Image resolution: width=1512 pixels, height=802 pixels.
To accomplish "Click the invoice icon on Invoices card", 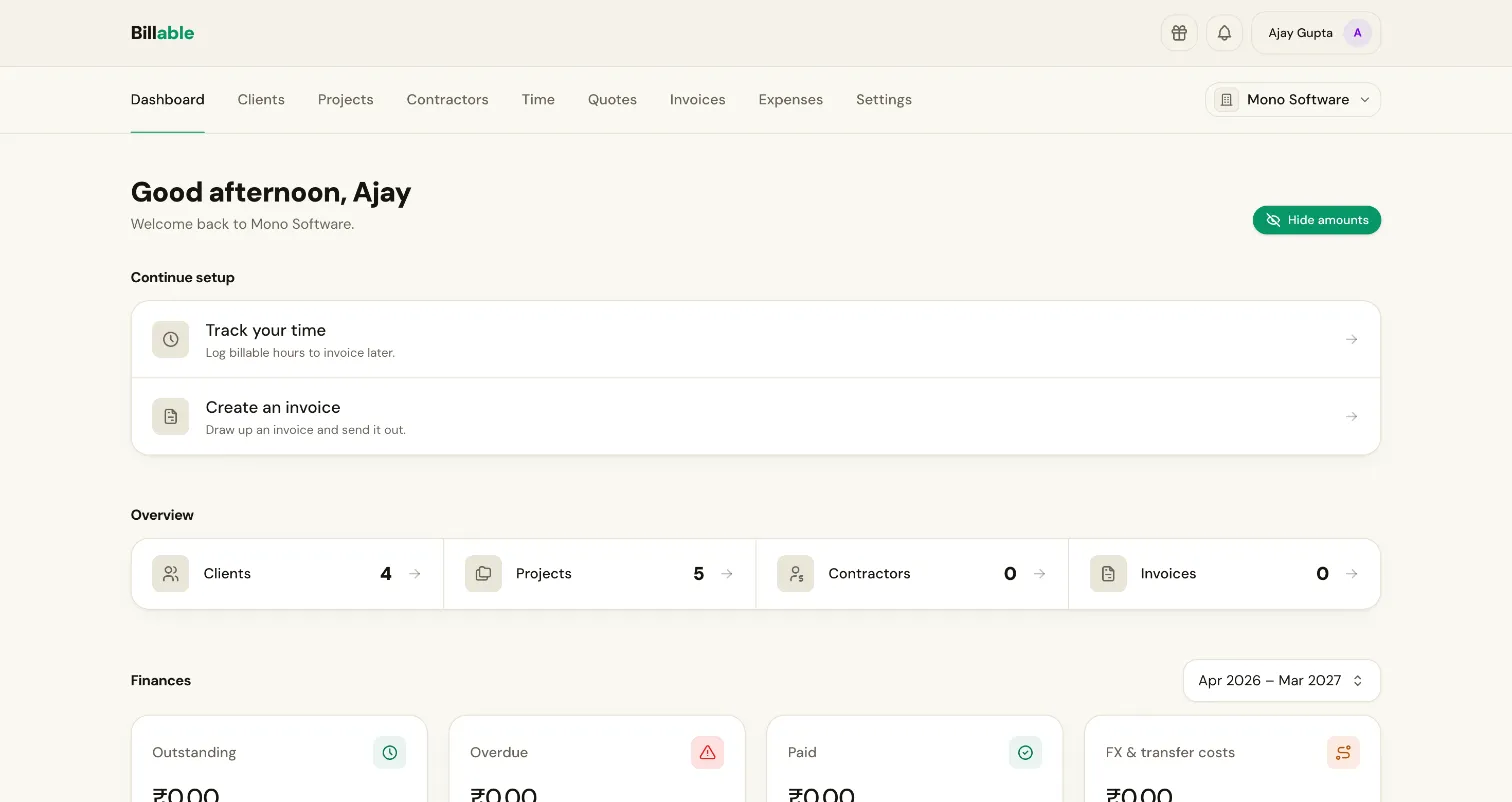I will (1108, 574).
